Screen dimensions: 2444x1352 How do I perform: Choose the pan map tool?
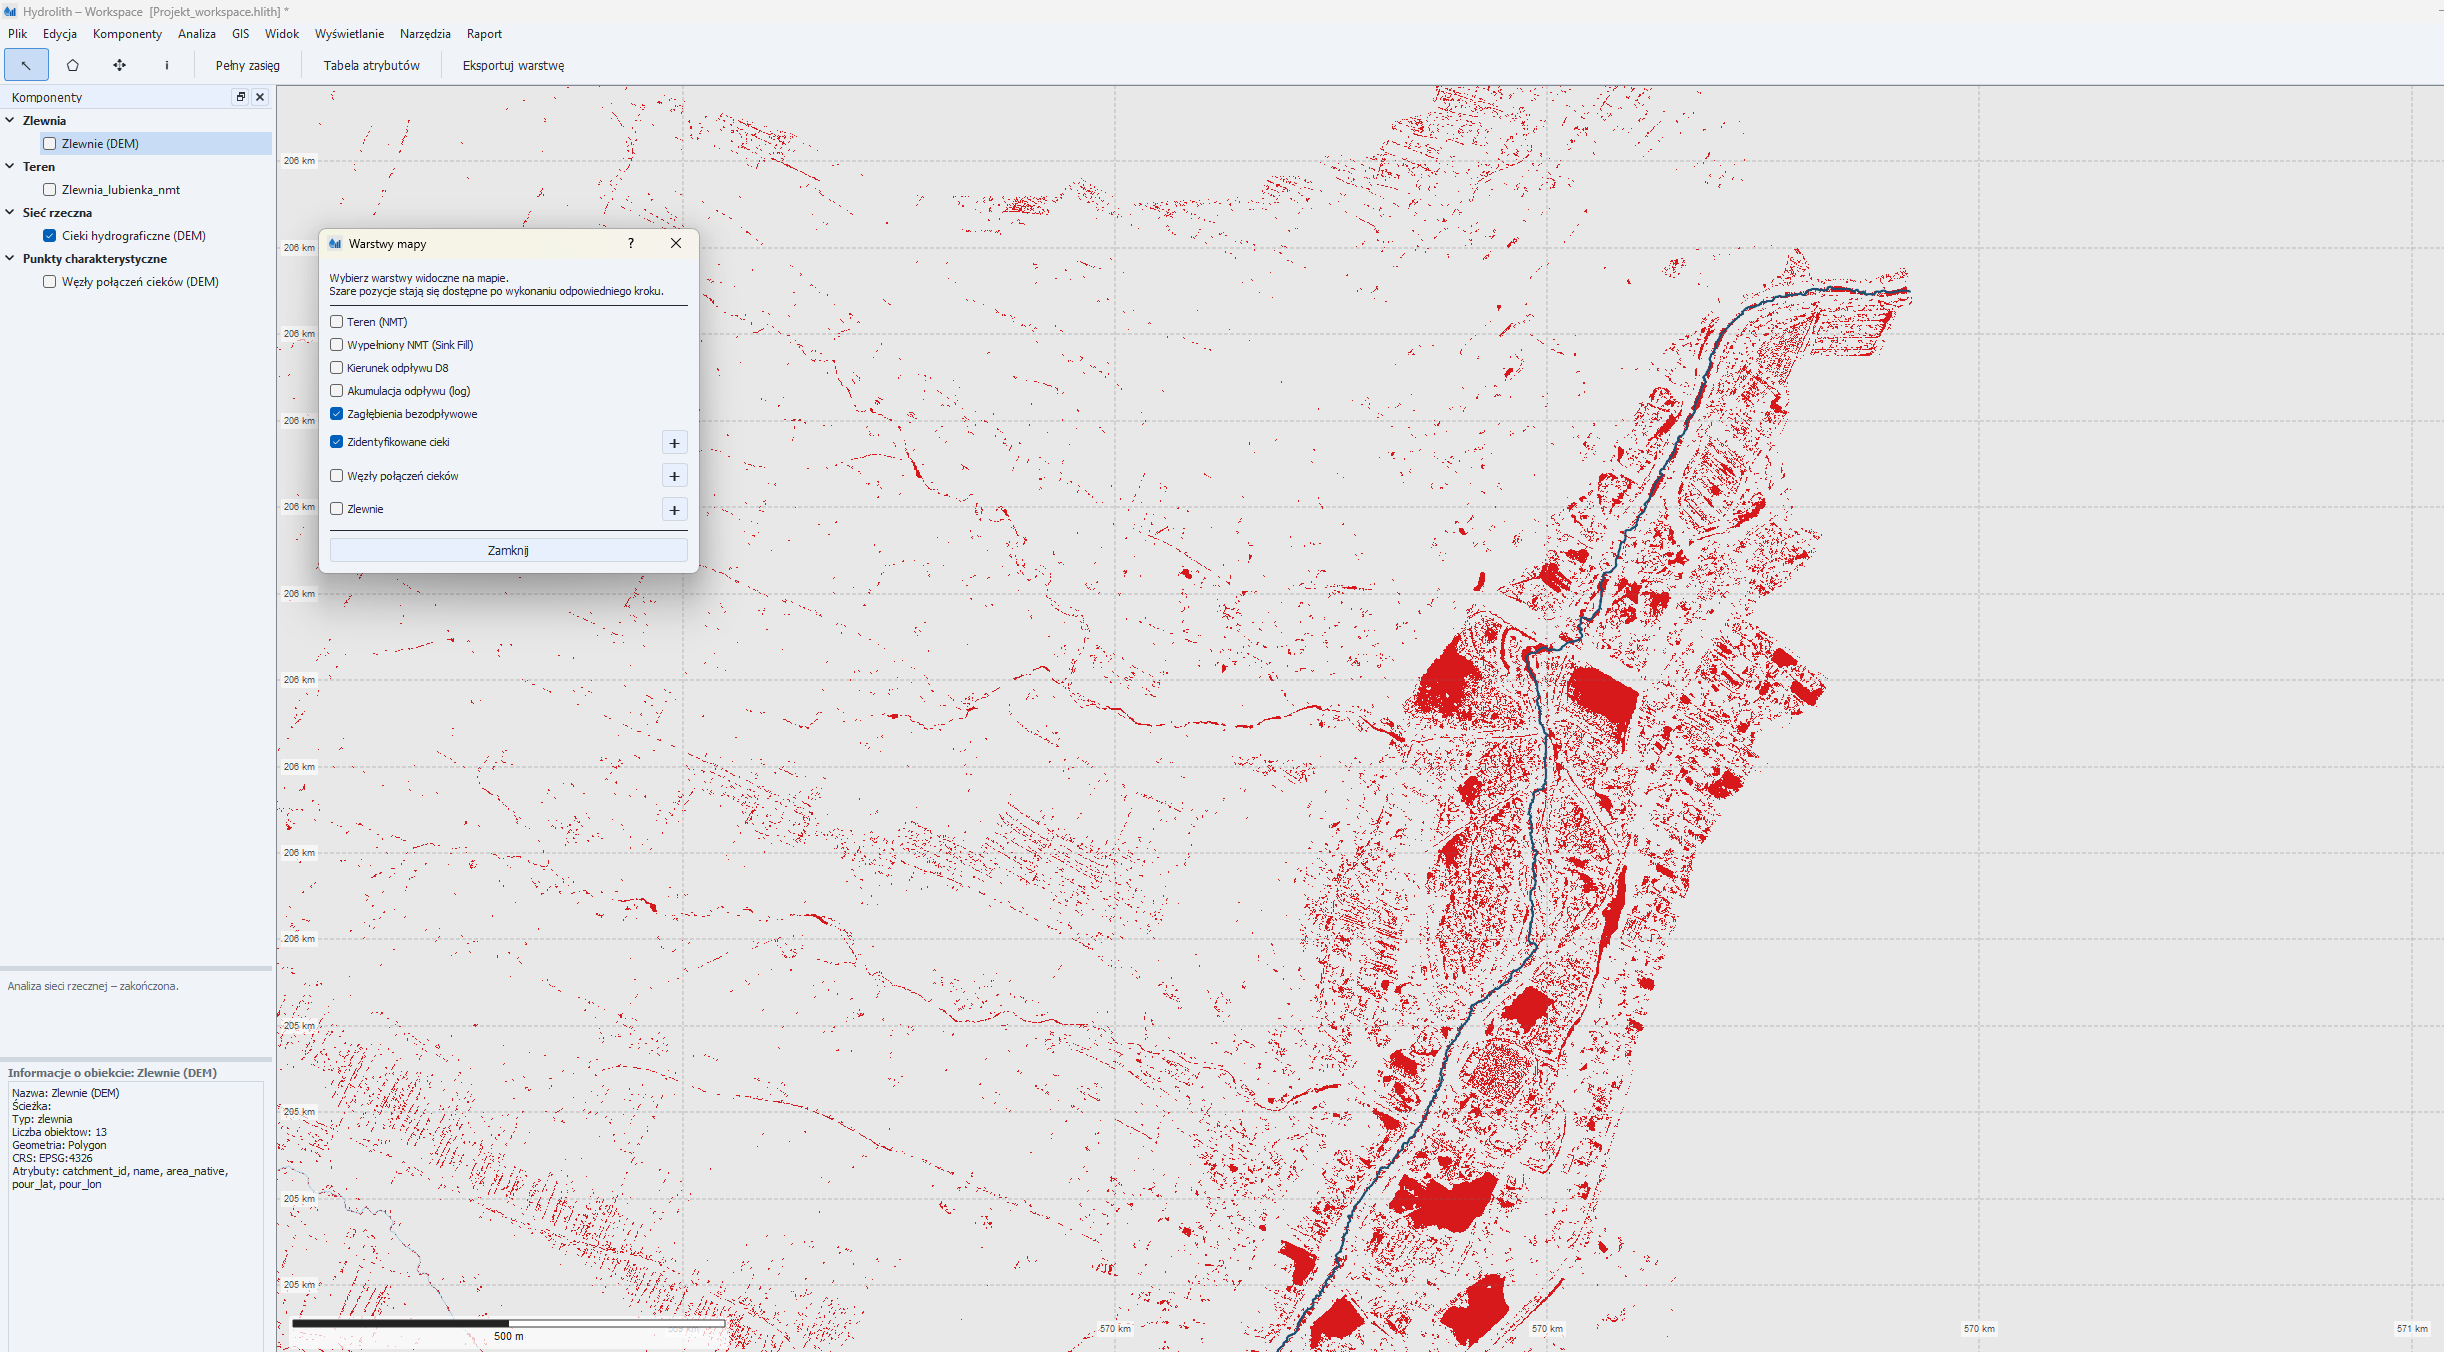click(x=120, y=65)
